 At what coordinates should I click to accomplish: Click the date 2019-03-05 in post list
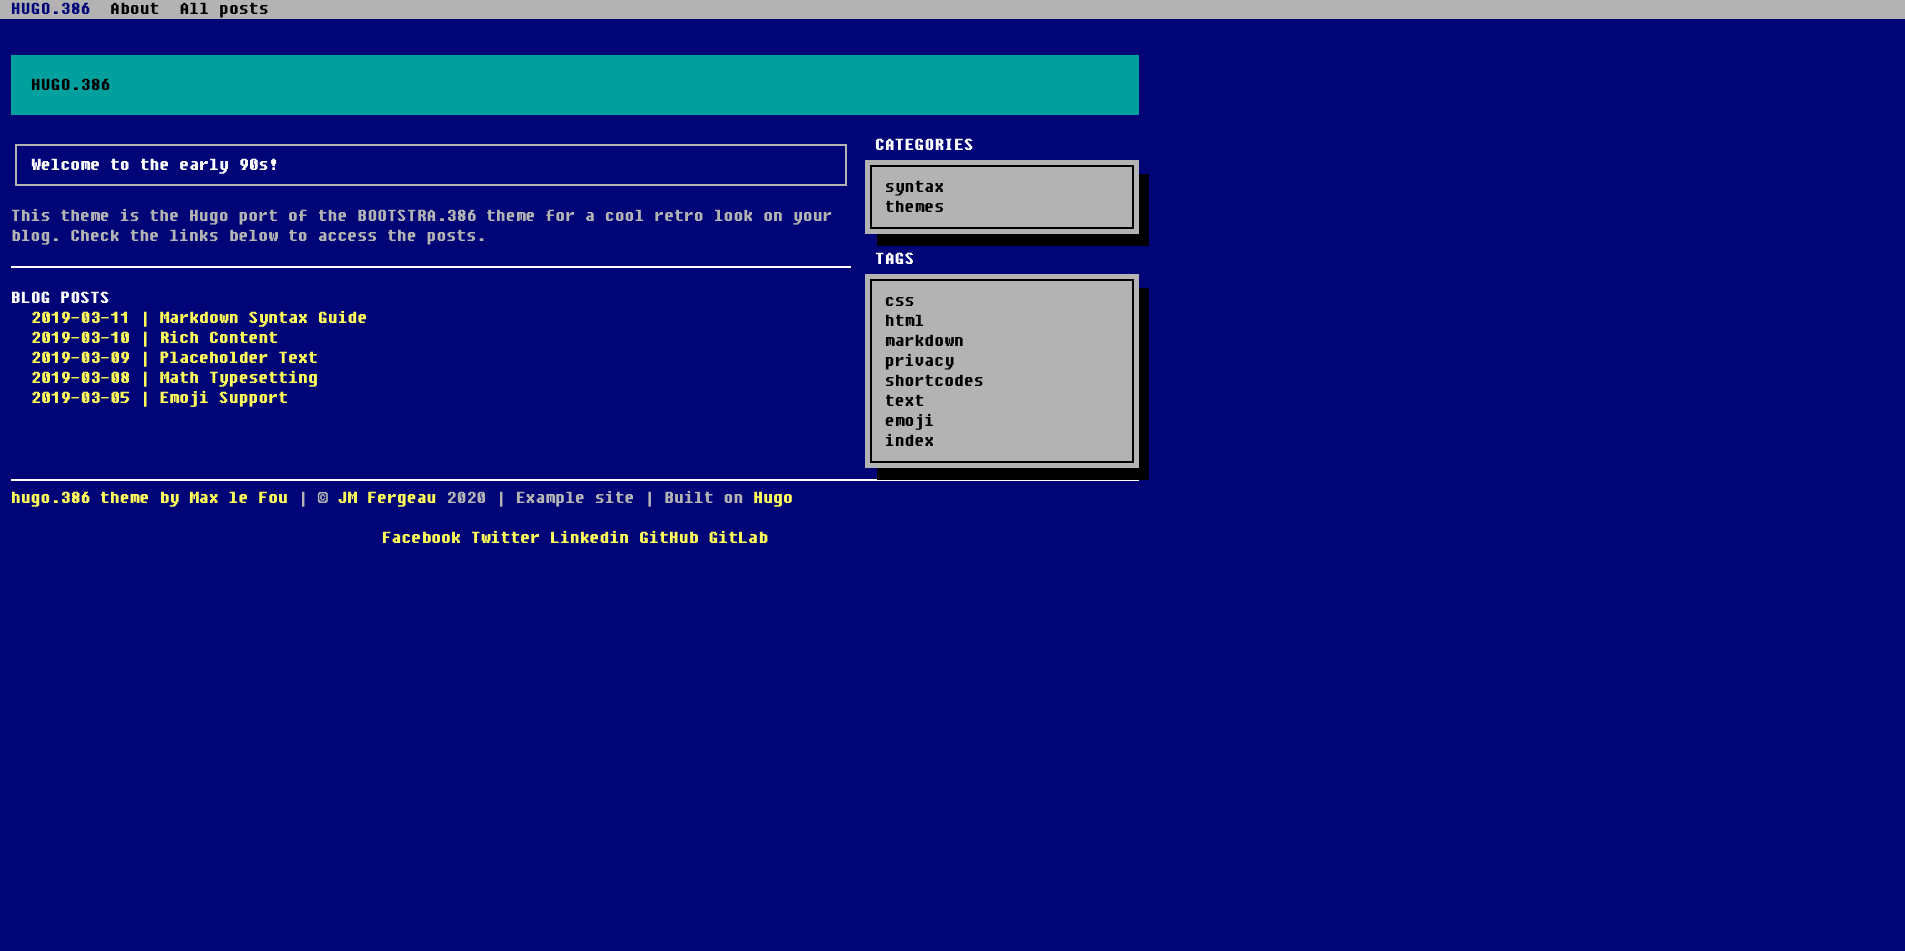[x=80, y=398]
